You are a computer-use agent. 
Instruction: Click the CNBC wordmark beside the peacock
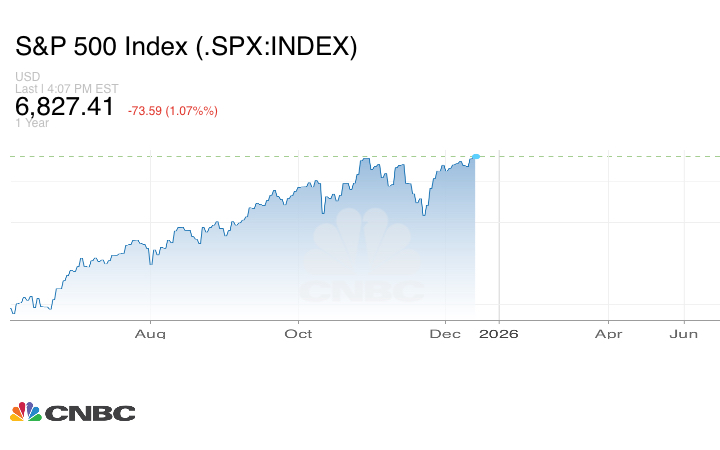[90, 413]
